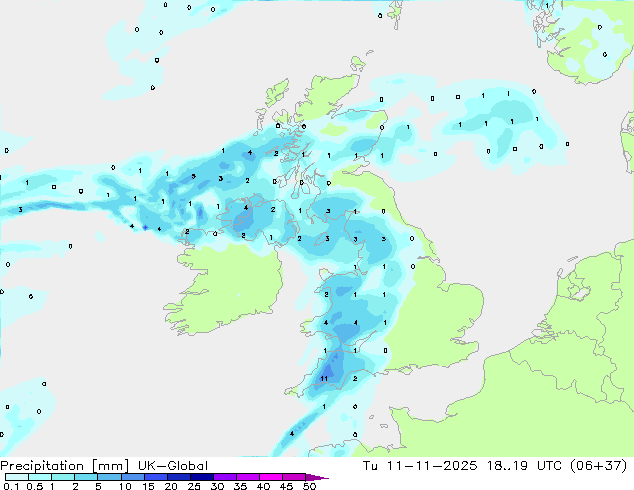
Task: Click the '11' precipitation value over Wales
Action: pos(324,379)
